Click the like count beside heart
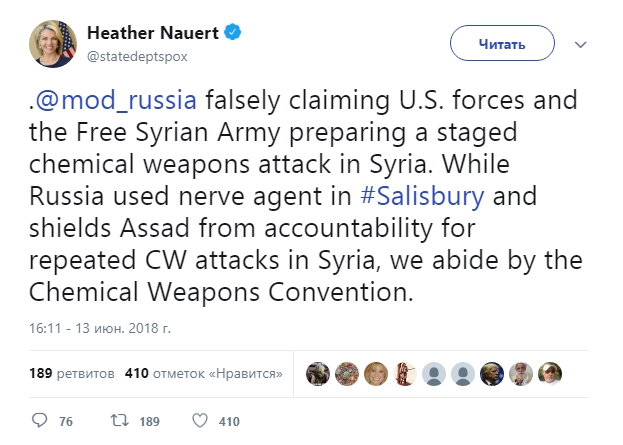623x445 pixels. 229,422
